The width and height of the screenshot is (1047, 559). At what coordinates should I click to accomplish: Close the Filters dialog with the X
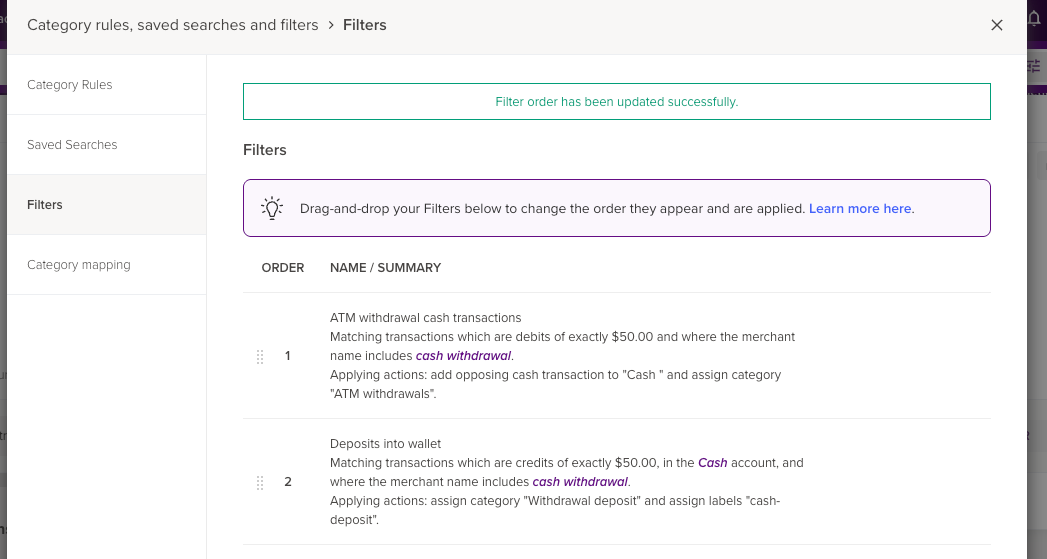(996, 25)
